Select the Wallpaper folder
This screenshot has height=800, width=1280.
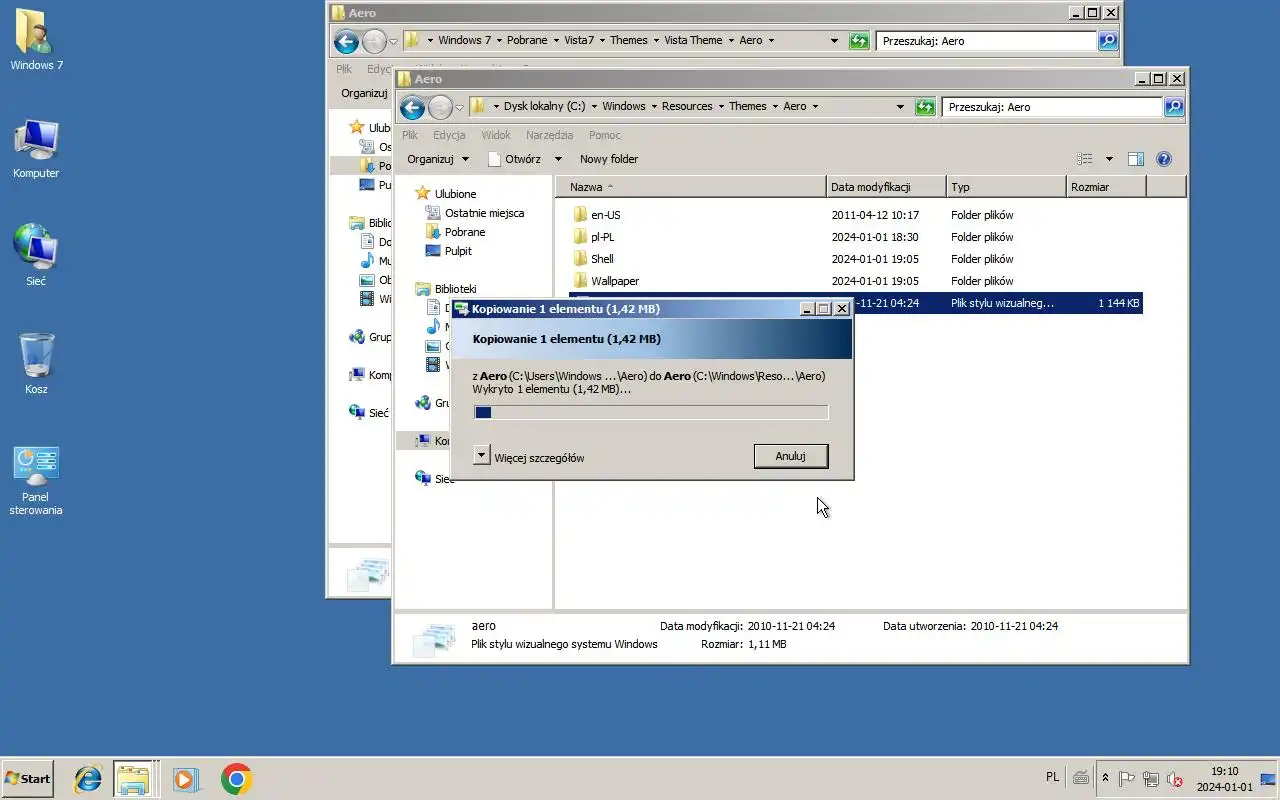(615, 281)
